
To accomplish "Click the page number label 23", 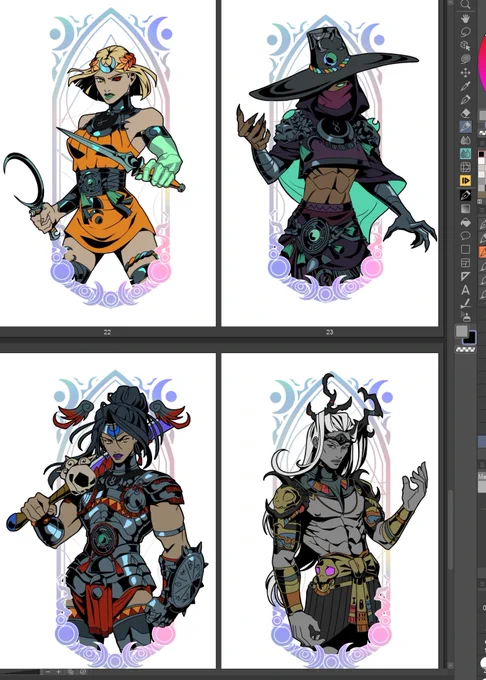I will pyautogui.click(x=329, y=332).
